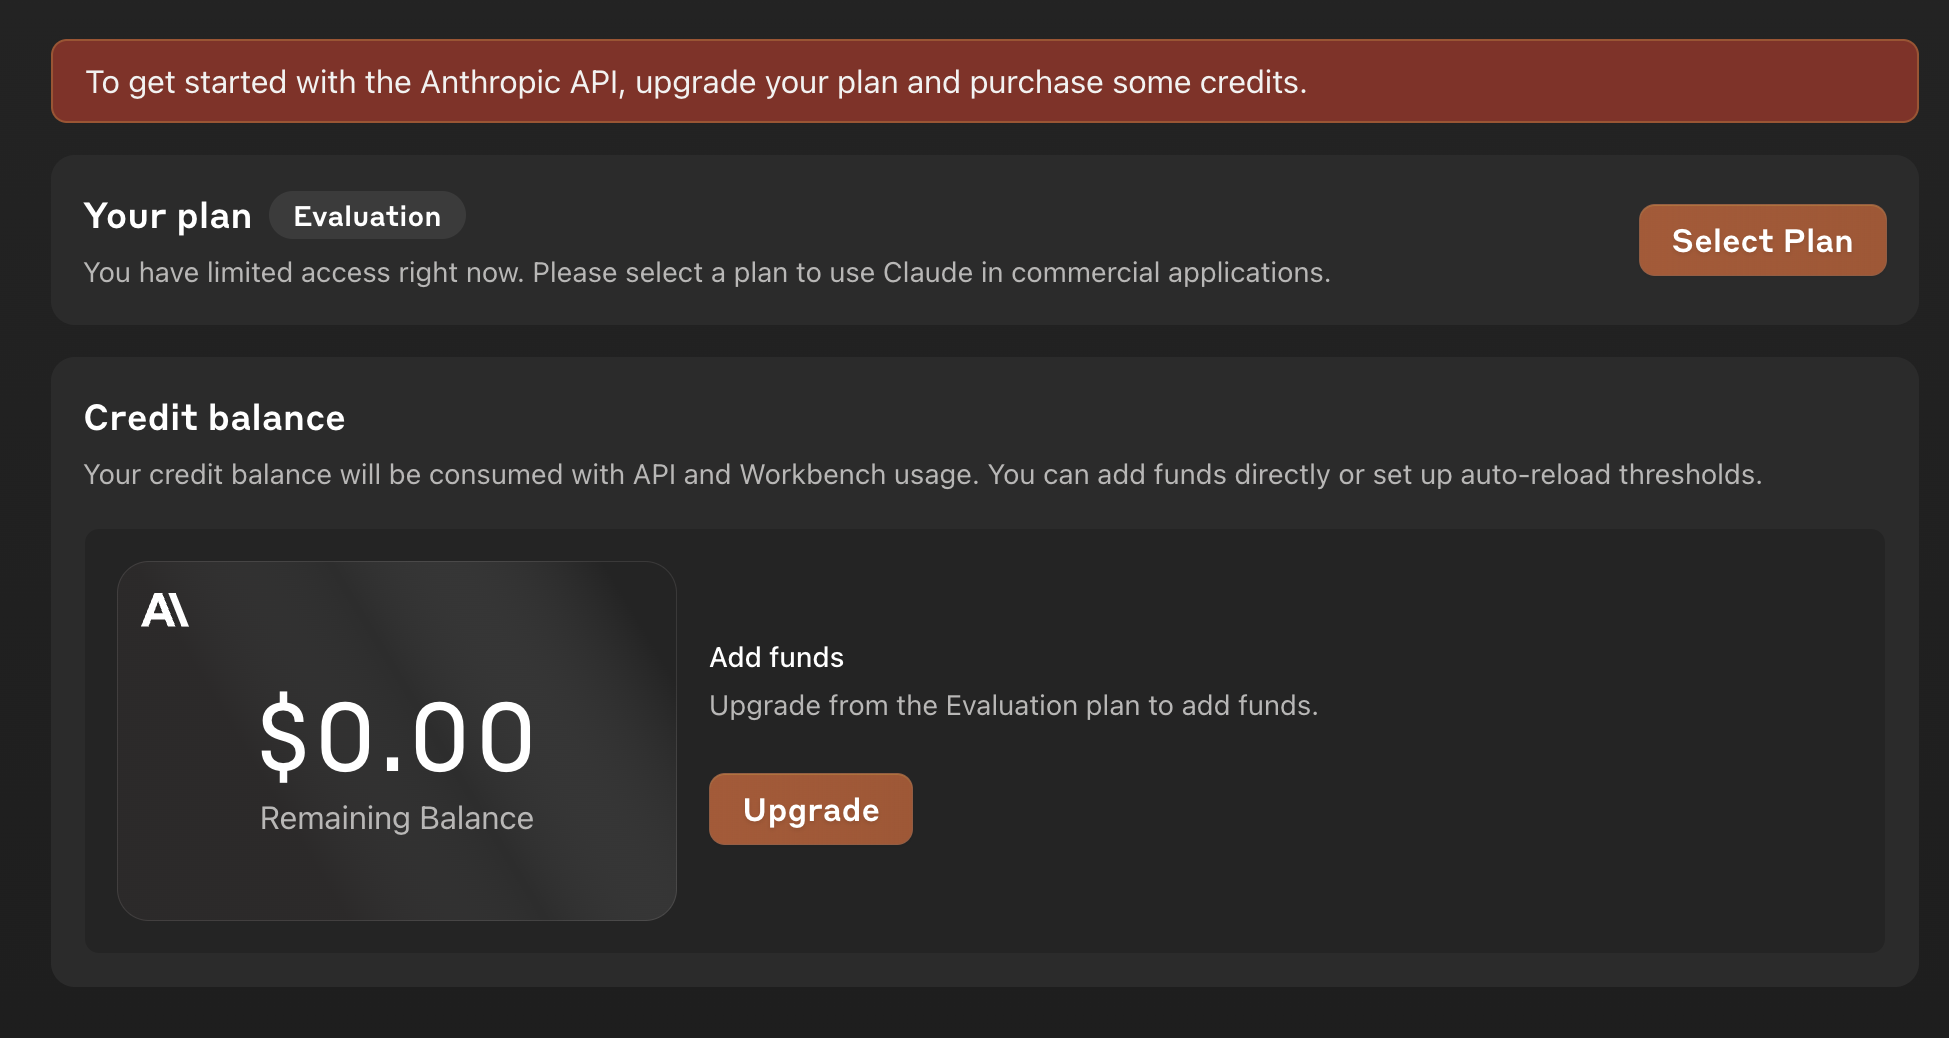1949x1038 pixels.
Task: Click the Your plan heading
Action: 167,216
